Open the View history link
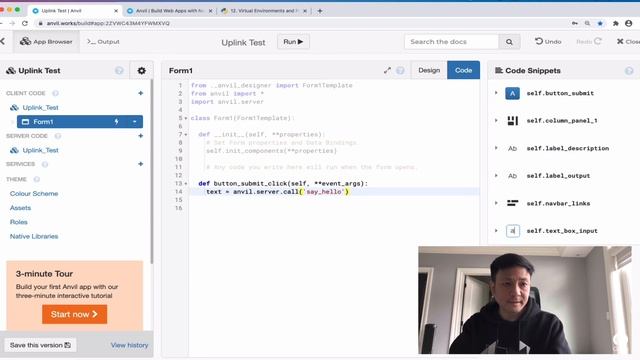The image size is (640, 360). (129, 345)
